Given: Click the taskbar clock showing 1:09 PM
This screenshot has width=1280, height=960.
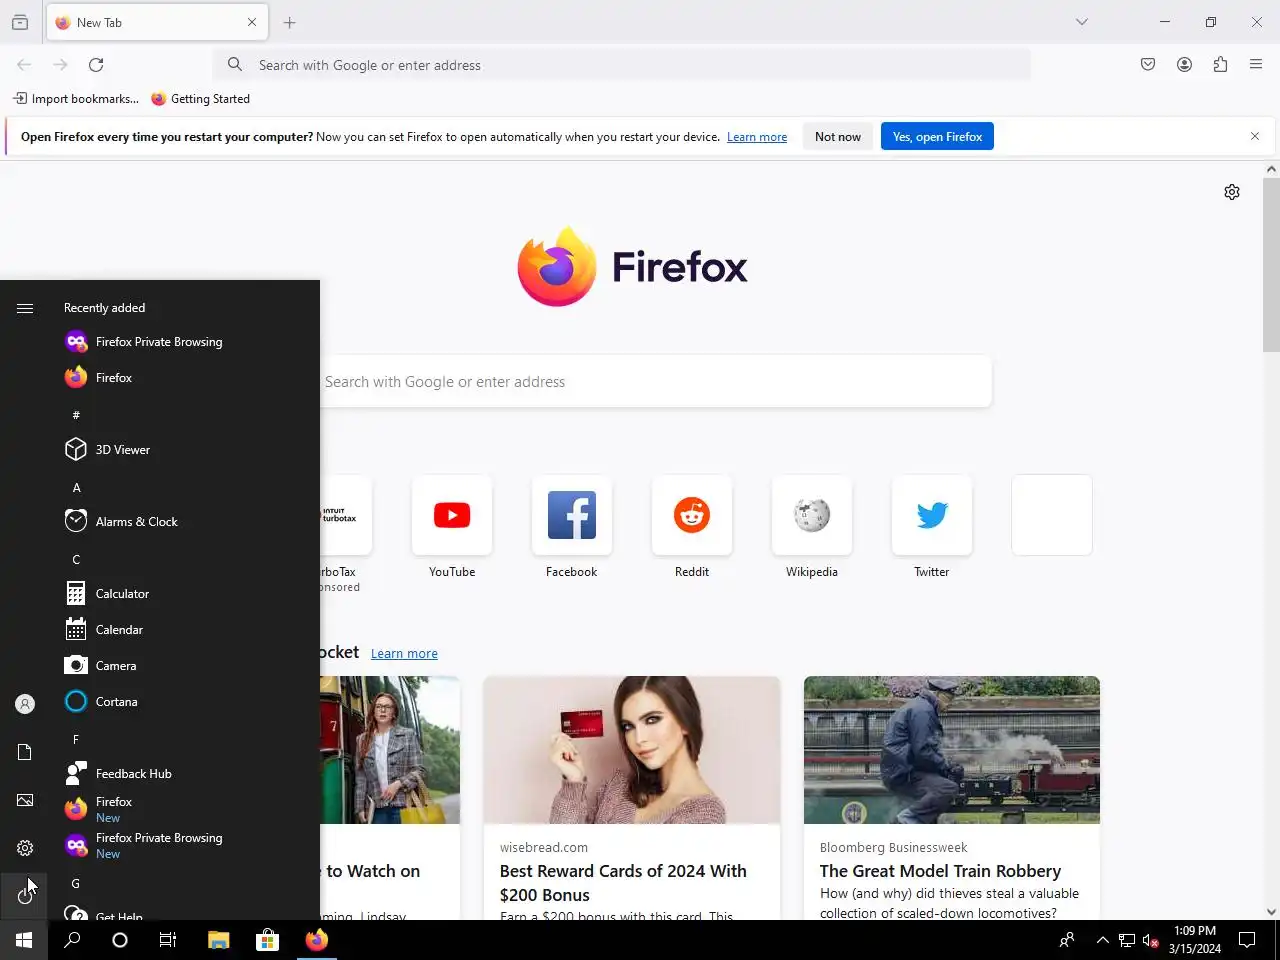Looking at the screenshot, I should pyautogui.click(x=1195, y=940).
